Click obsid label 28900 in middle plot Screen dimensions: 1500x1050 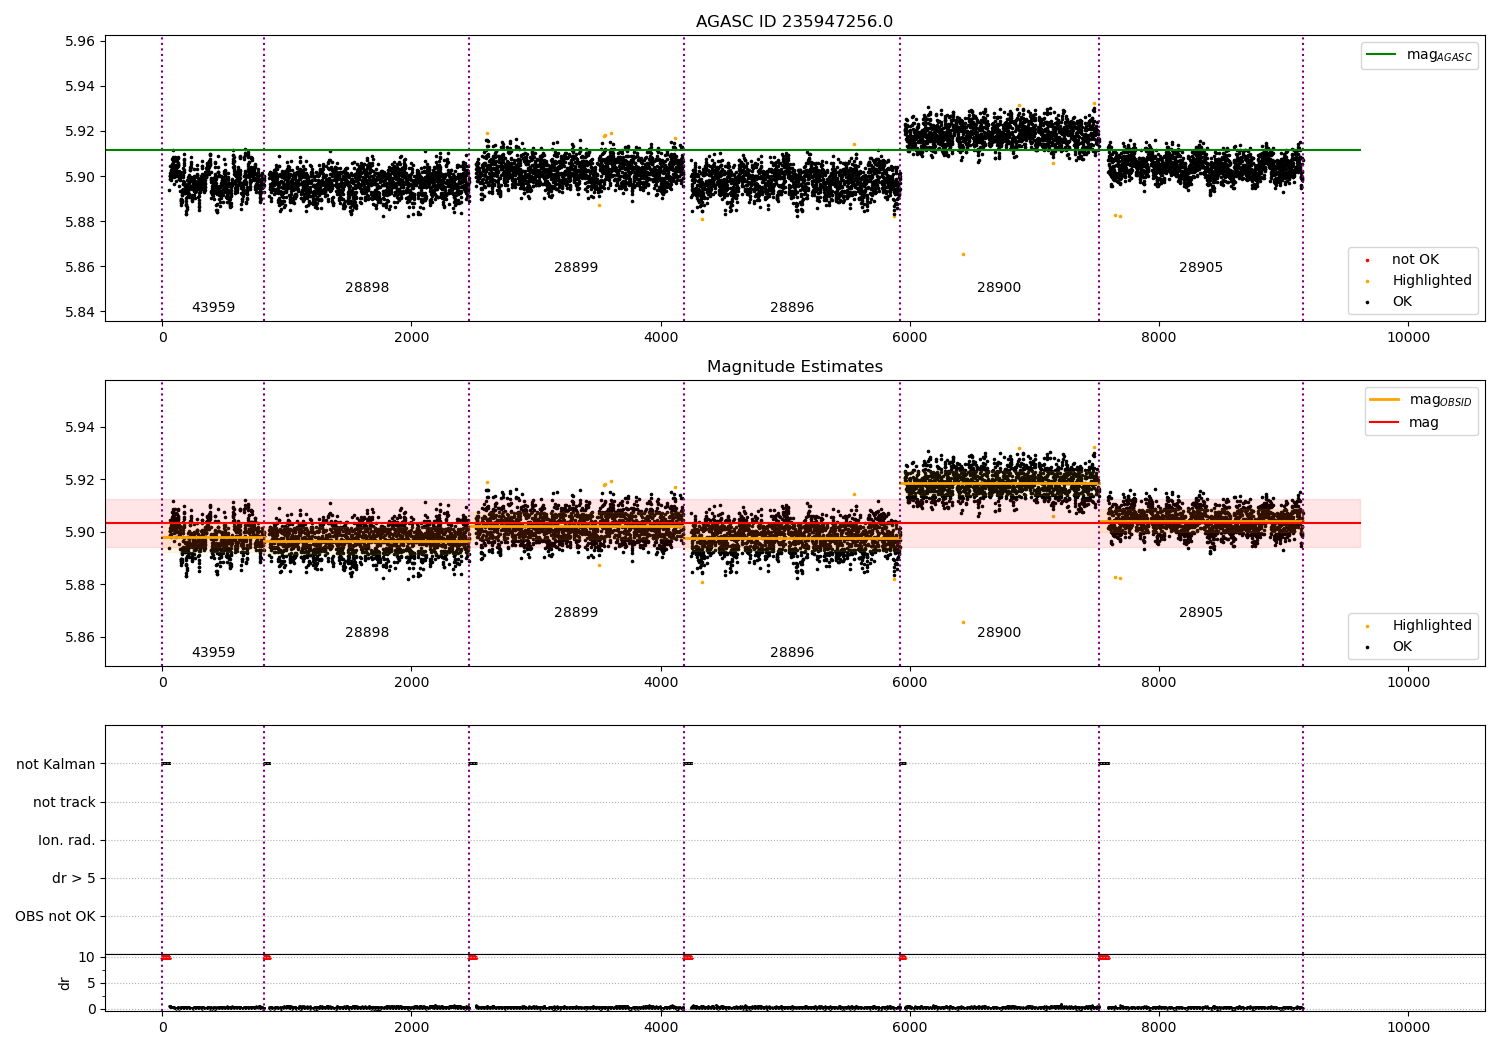999,633
